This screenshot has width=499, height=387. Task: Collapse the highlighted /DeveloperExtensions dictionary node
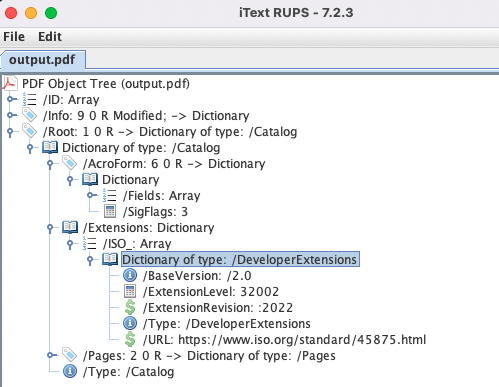point(90,260)
